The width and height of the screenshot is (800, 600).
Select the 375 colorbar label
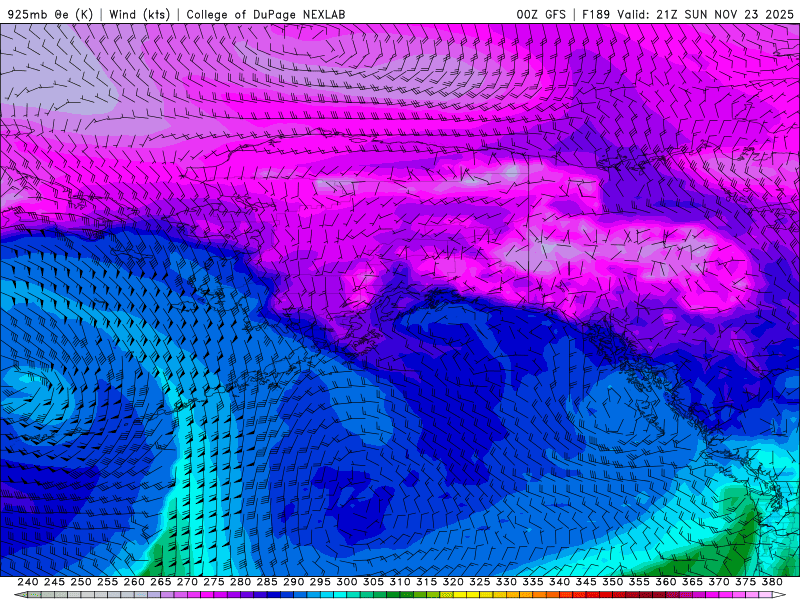(745, 582)
